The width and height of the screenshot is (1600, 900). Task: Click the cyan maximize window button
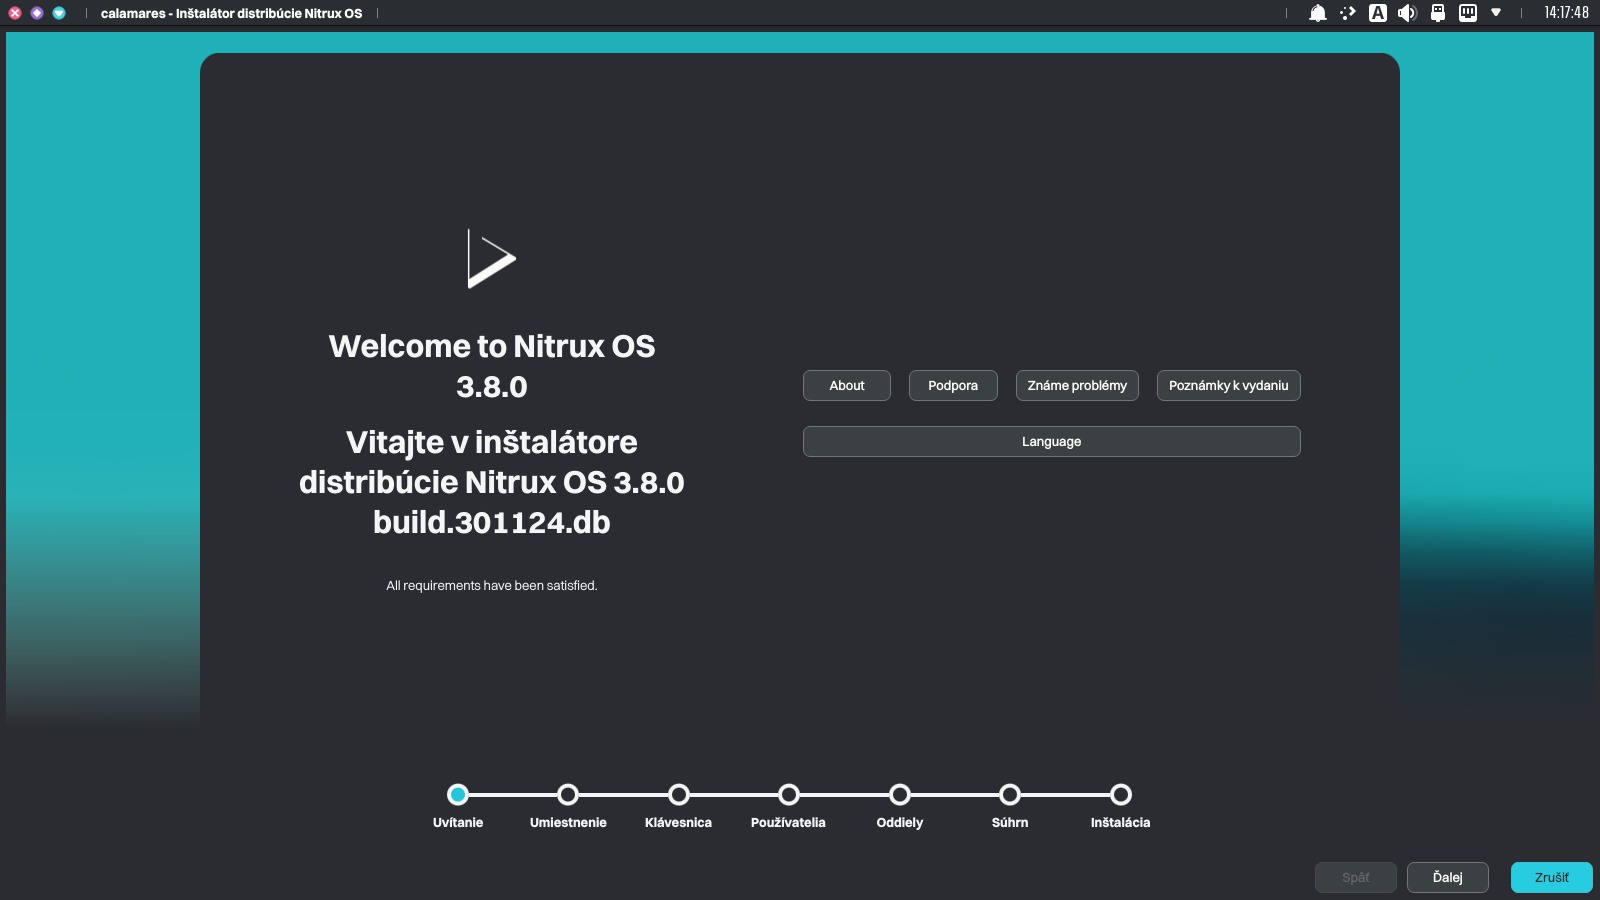click(x=59, y=13)
